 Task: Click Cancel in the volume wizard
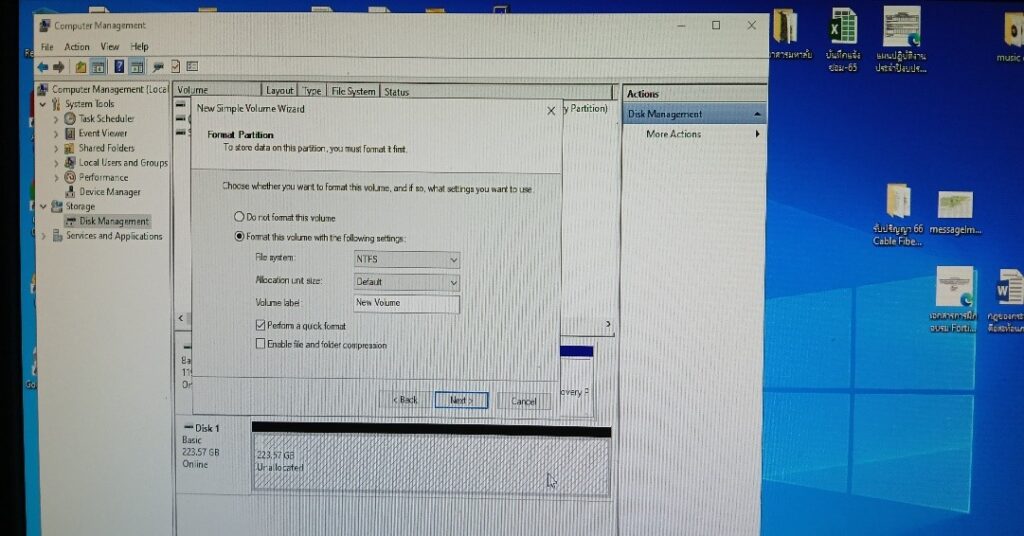point(524,401)
